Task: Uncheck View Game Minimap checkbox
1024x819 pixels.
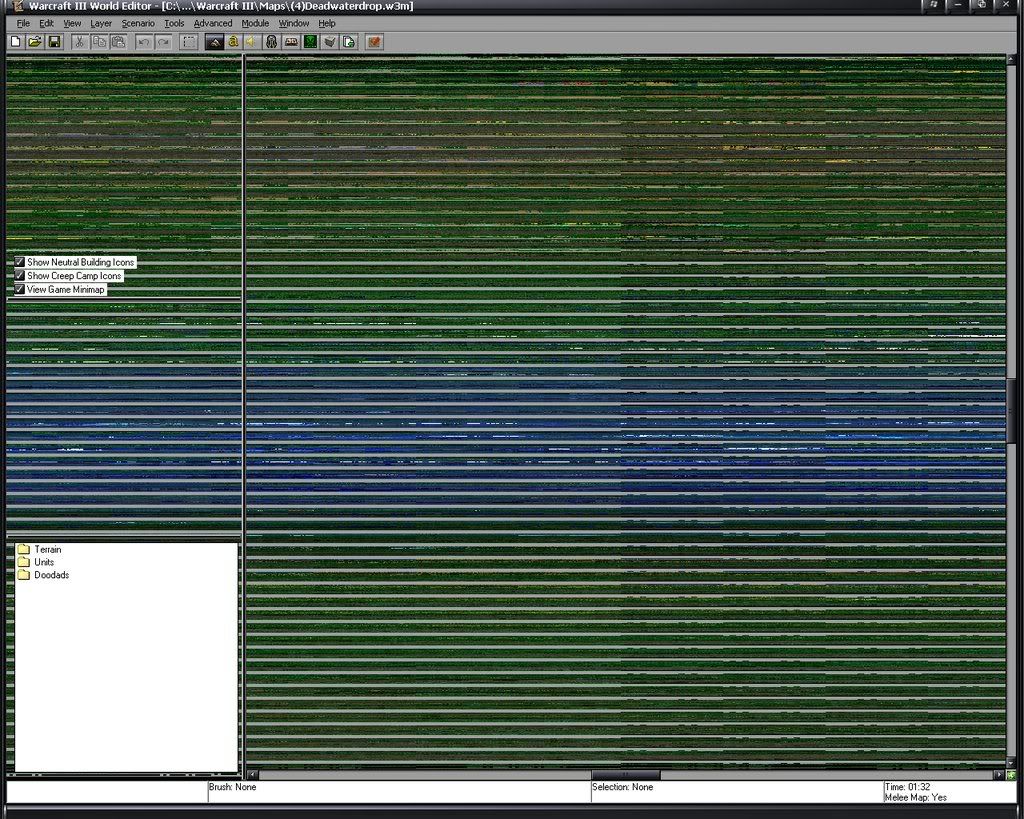Action: coord(20,289)
